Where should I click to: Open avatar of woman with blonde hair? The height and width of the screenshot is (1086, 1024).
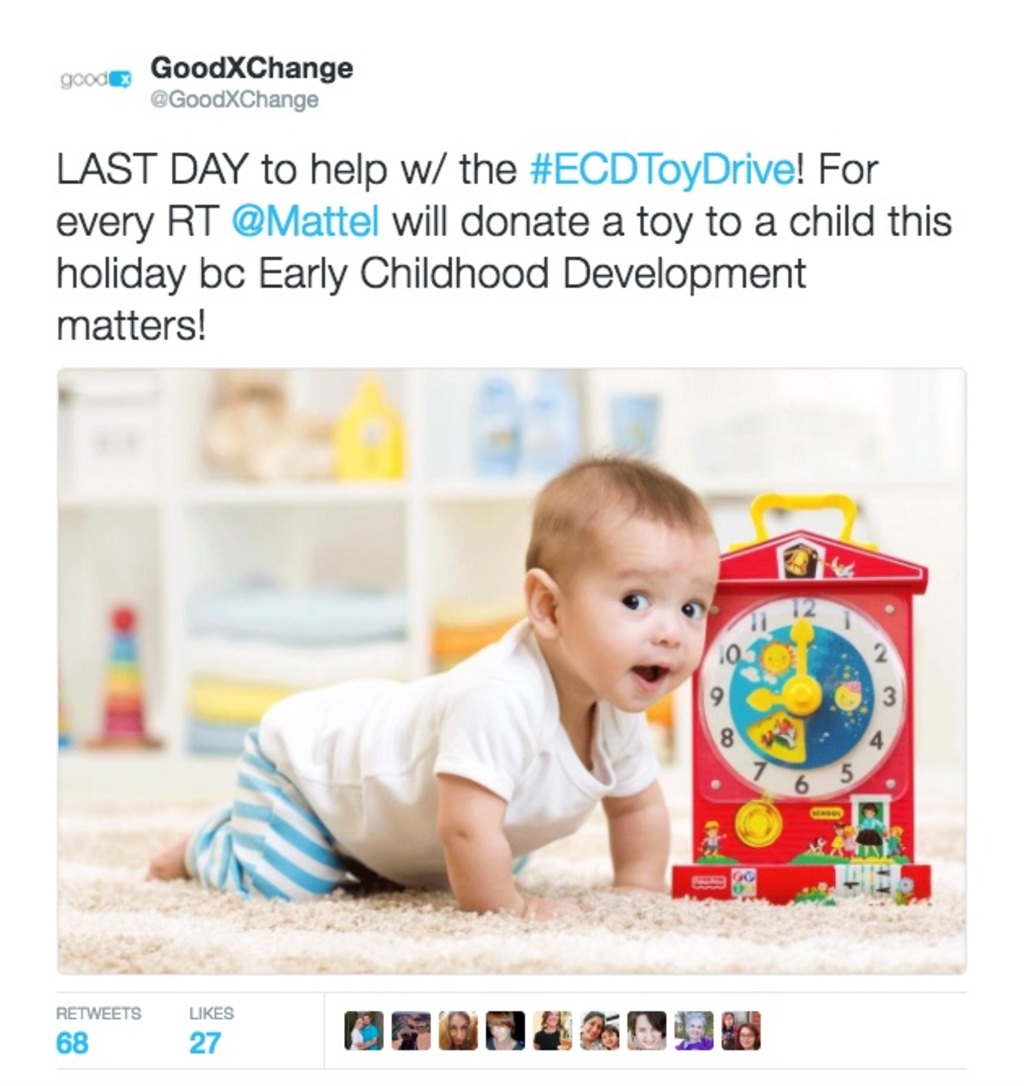458,1031
